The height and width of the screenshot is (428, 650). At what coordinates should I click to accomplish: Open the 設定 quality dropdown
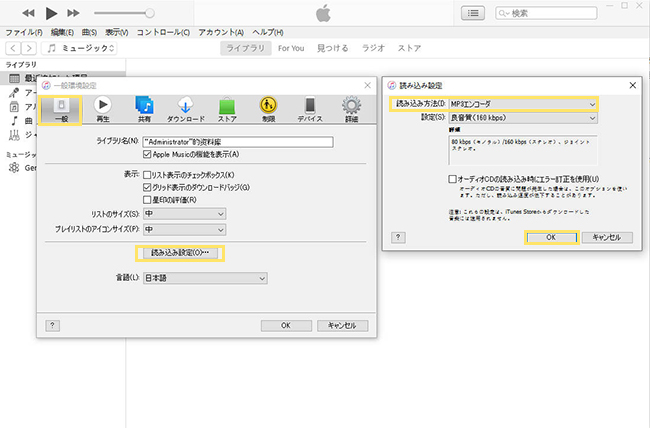click(523, 118)
